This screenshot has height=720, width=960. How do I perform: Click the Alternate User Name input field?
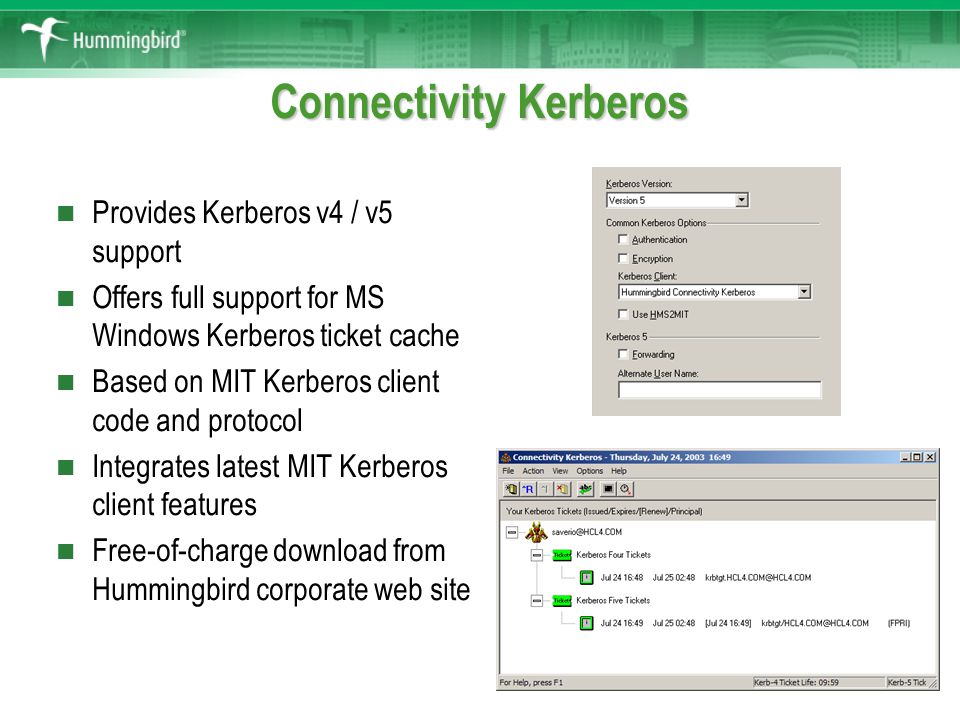719,390
